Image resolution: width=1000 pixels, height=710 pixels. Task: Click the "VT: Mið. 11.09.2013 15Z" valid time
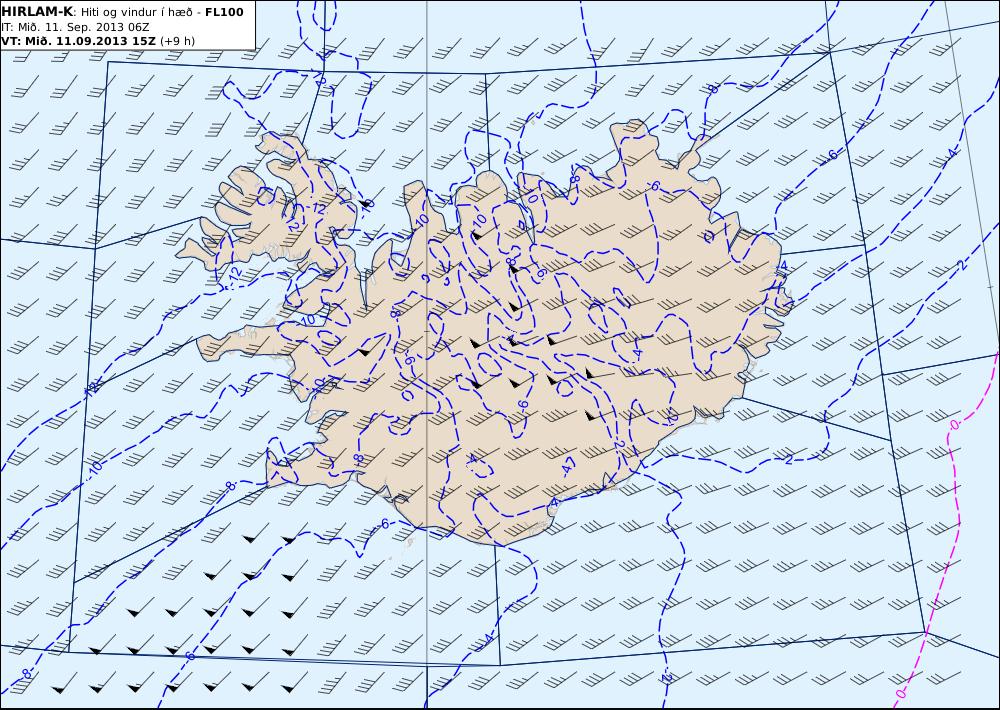pyautogui.click(x=78, y=41)
